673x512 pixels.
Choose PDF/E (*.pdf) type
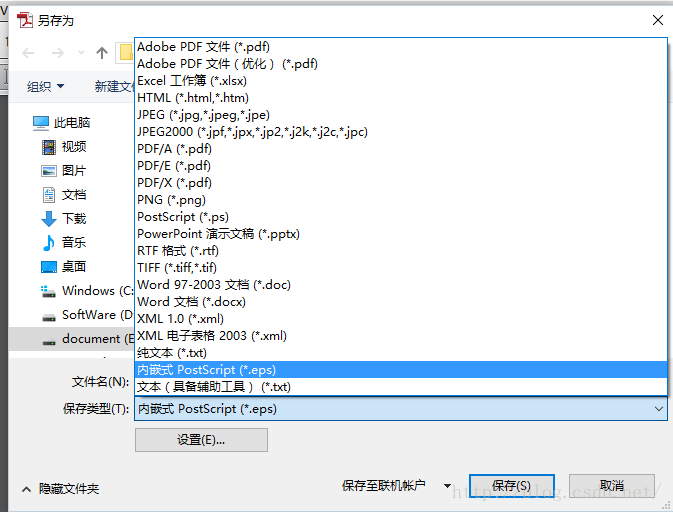pos(401,166)
